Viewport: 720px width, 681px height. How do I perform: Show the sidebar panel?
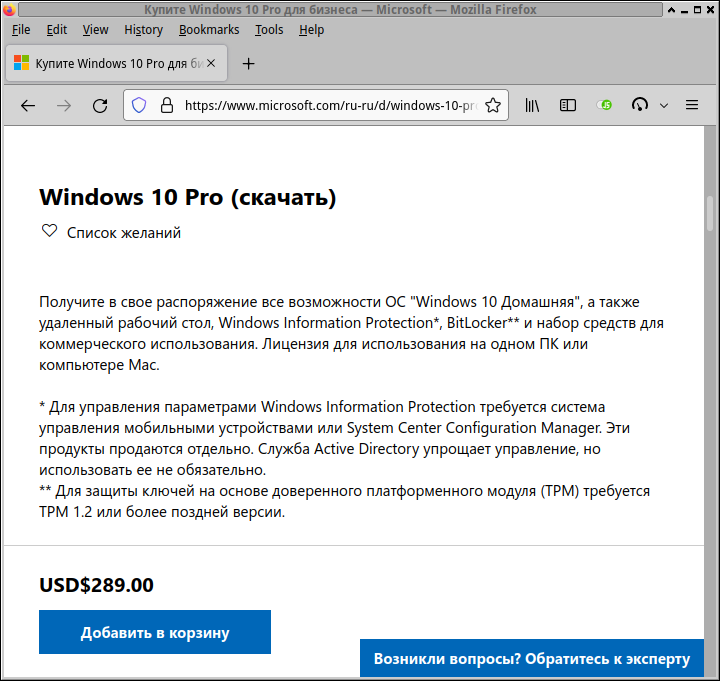point(568,106)
